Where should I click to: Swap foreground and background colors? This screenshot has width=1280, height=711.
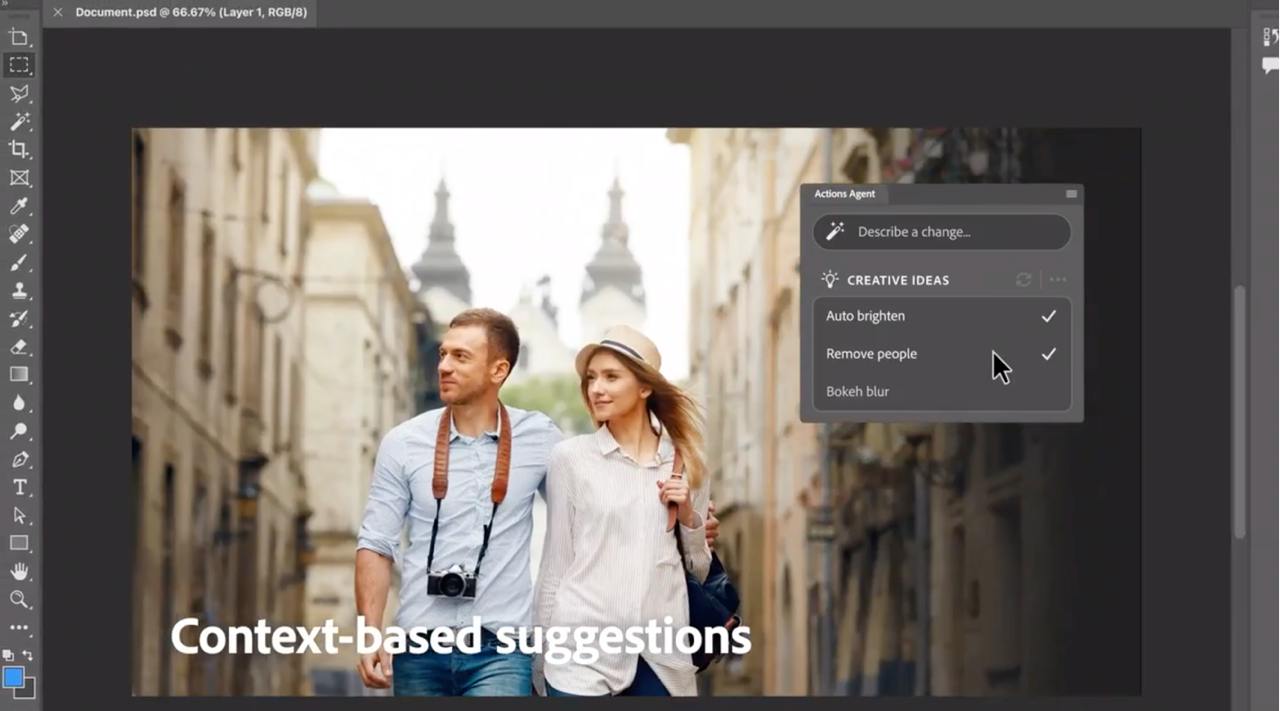(x=28, y=655)
